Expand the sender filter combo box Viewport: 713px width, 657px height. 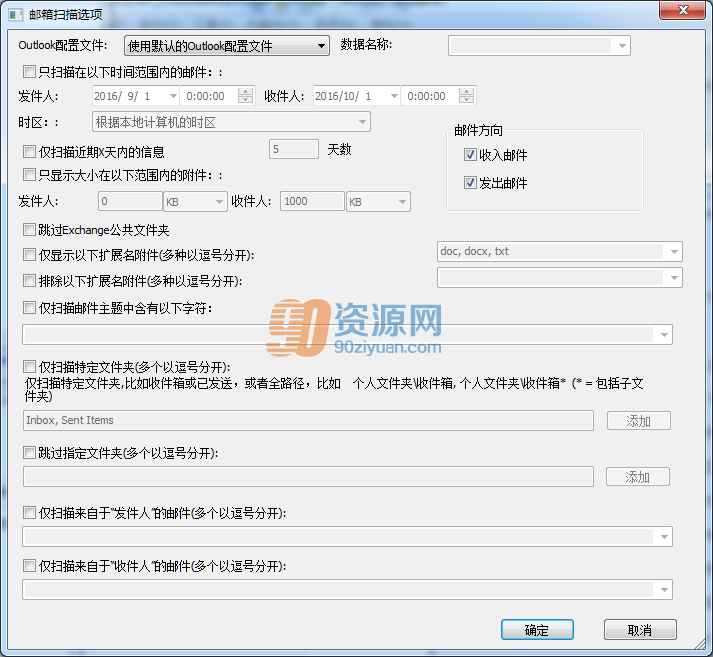click(x=664, y=537)
